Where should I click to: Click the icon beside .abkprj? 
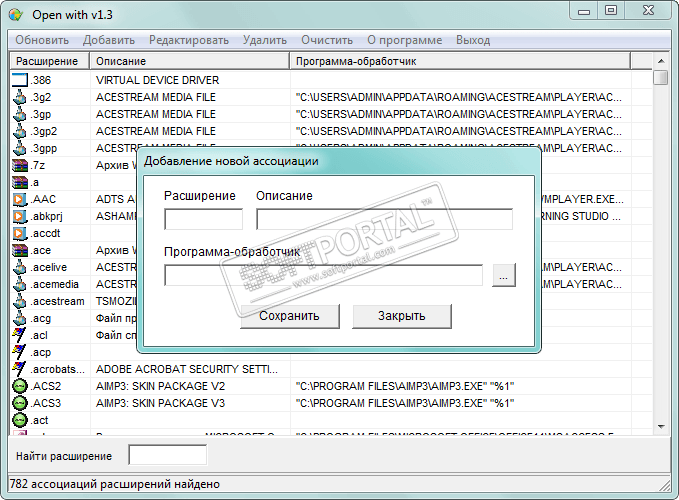(19, 216)
